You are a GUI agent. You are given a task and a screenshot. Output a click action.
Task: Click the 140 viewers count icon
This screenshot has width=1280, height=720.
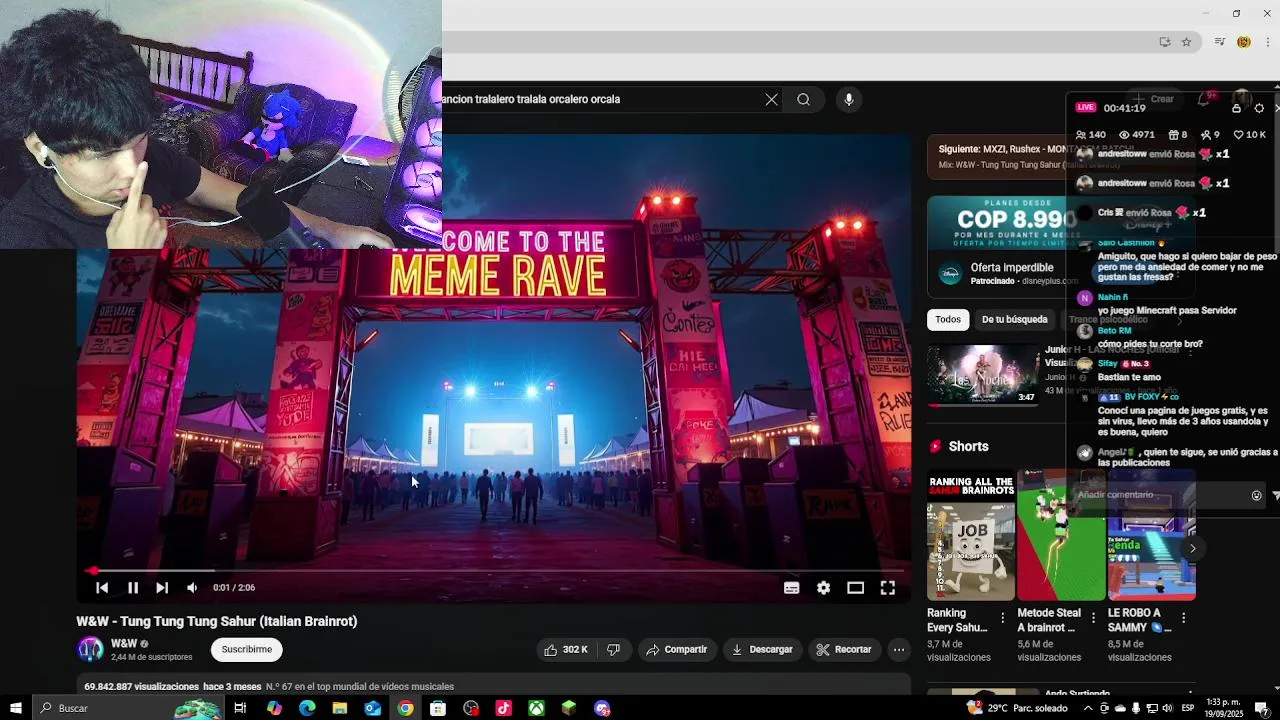[x=1081, y=135]
